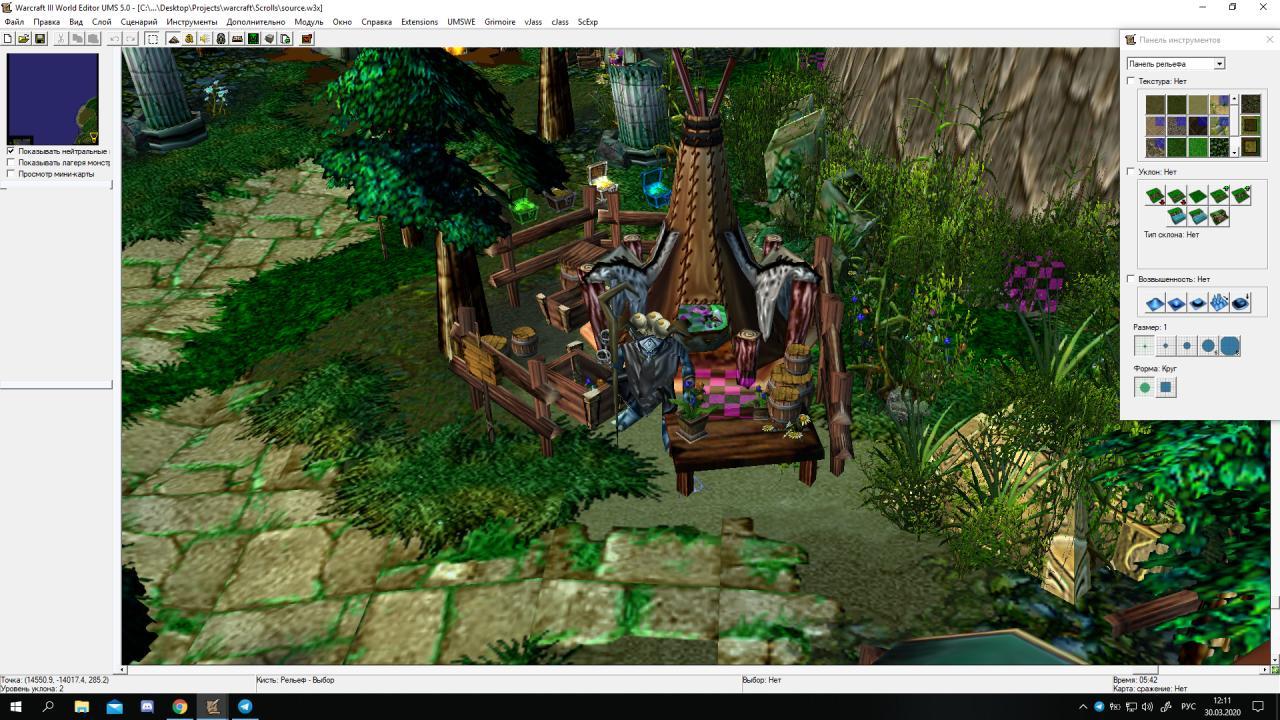Click the РУС language indicator
Screen dimensions: 1280x720
click(1188, 706)
